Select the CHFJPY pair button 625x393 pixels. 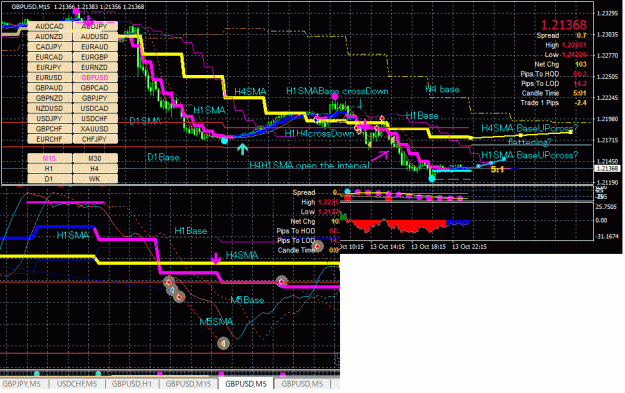tap(95, 139)
